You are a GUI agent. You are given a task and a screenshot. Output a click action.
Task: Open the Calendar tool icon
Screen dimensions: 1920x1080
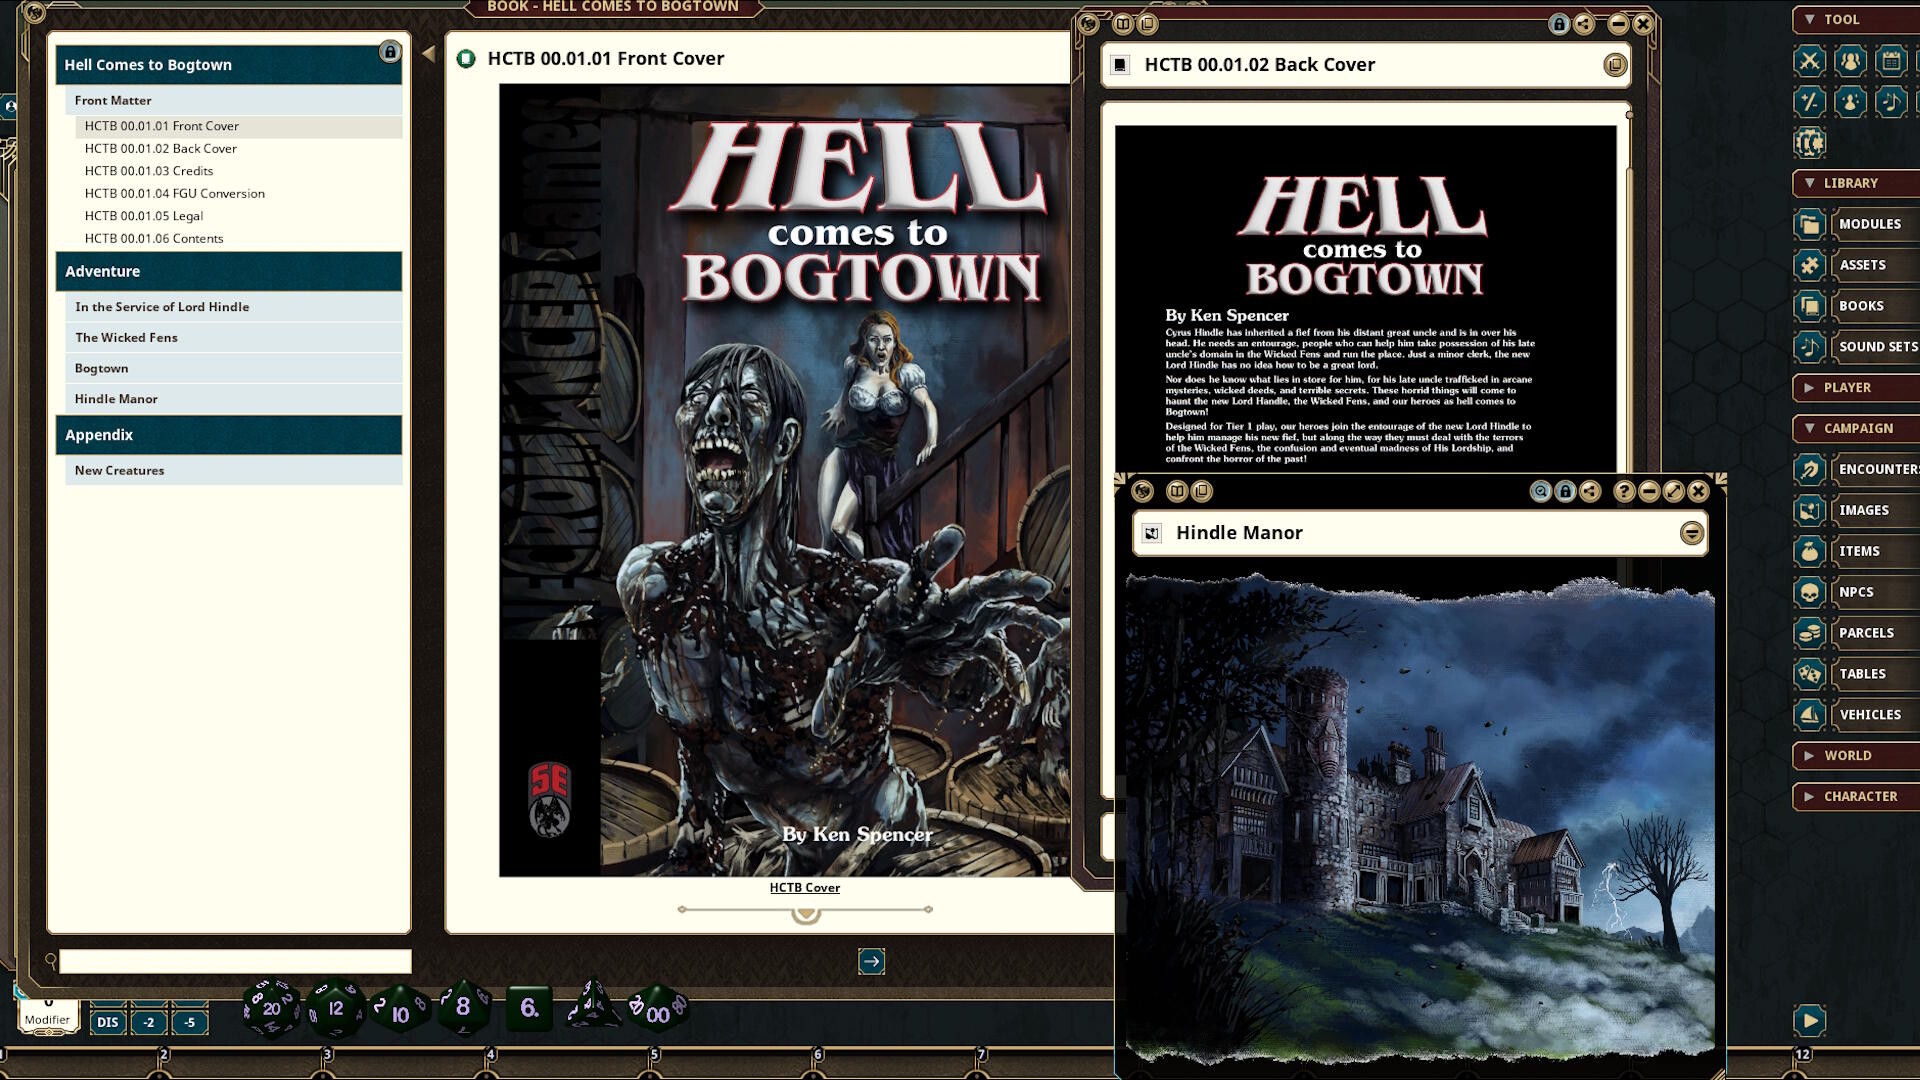1891,61
